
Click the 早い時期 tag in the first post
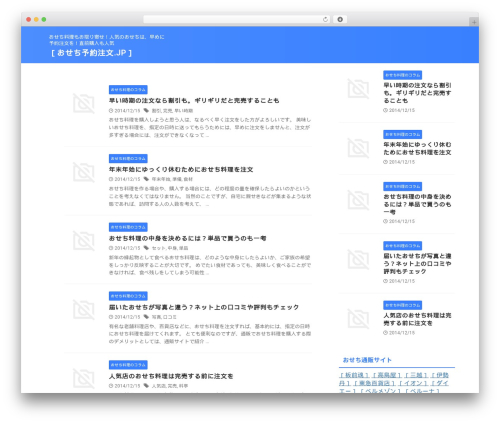click(184, 111)
